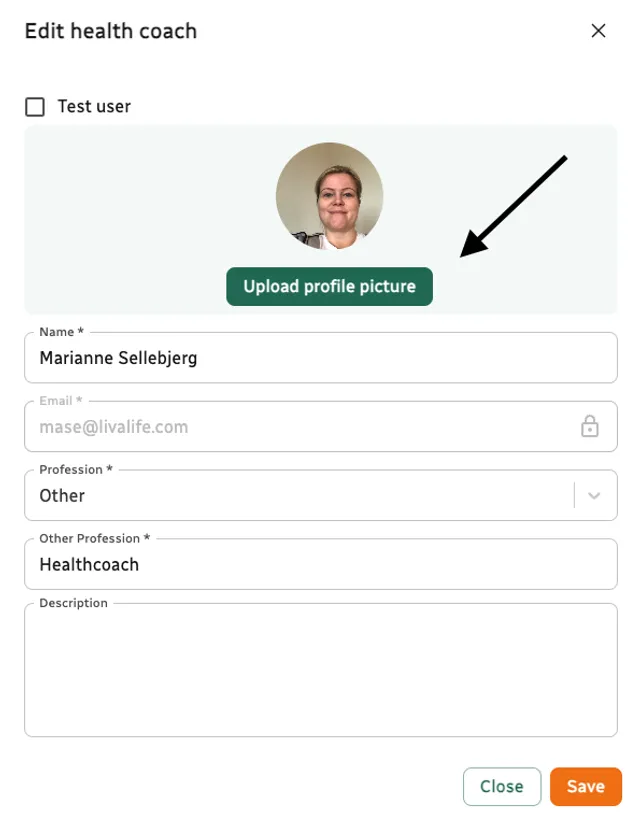Click the "Edit health coach" dialog title
640x824 pixels.
click(111, 31)
